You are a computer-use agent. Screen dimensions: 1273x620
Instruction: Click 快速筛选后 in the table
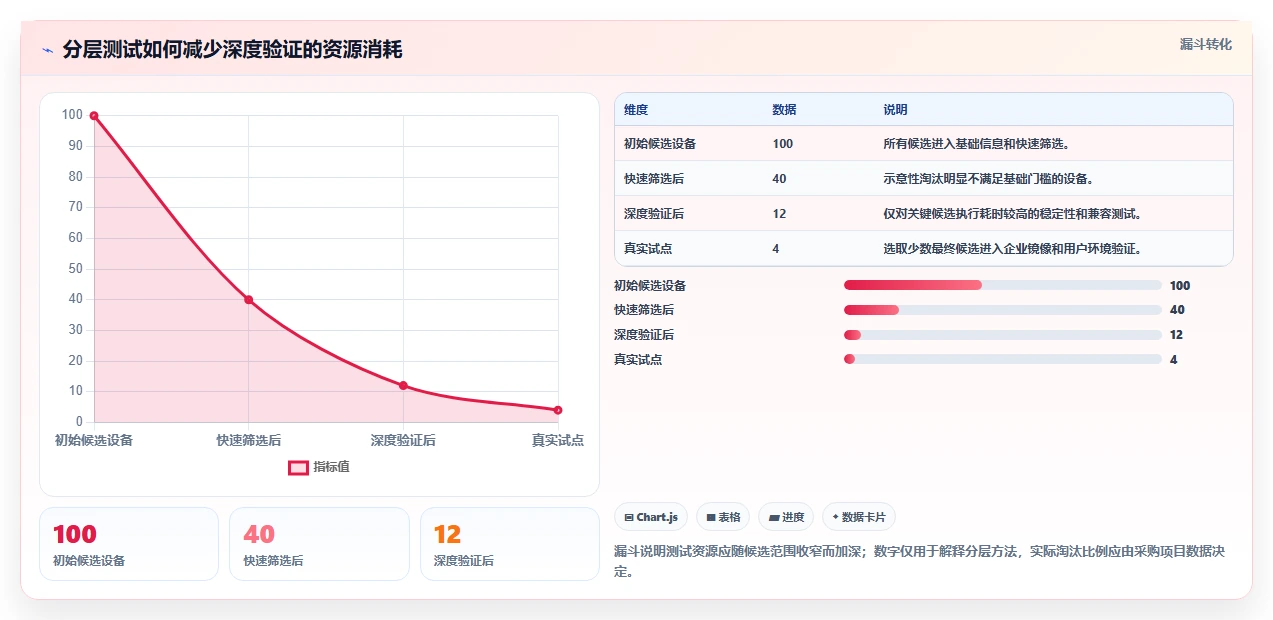coord(654,179)
